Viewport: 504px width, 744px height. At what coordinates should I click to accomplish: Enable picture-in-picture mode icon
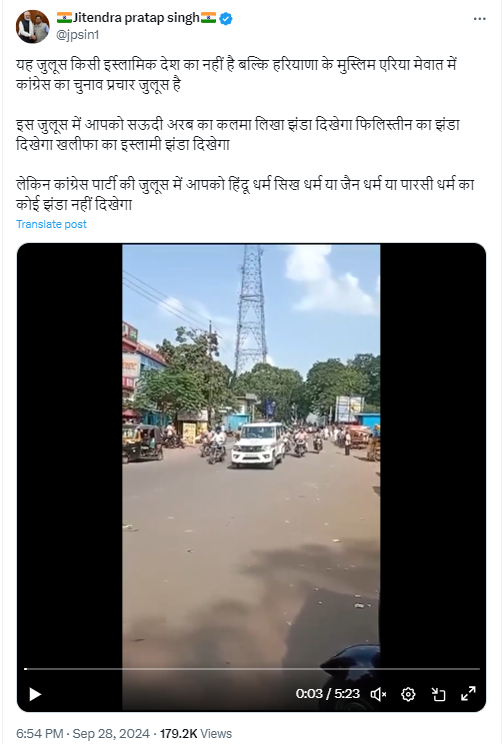point(439,694)
